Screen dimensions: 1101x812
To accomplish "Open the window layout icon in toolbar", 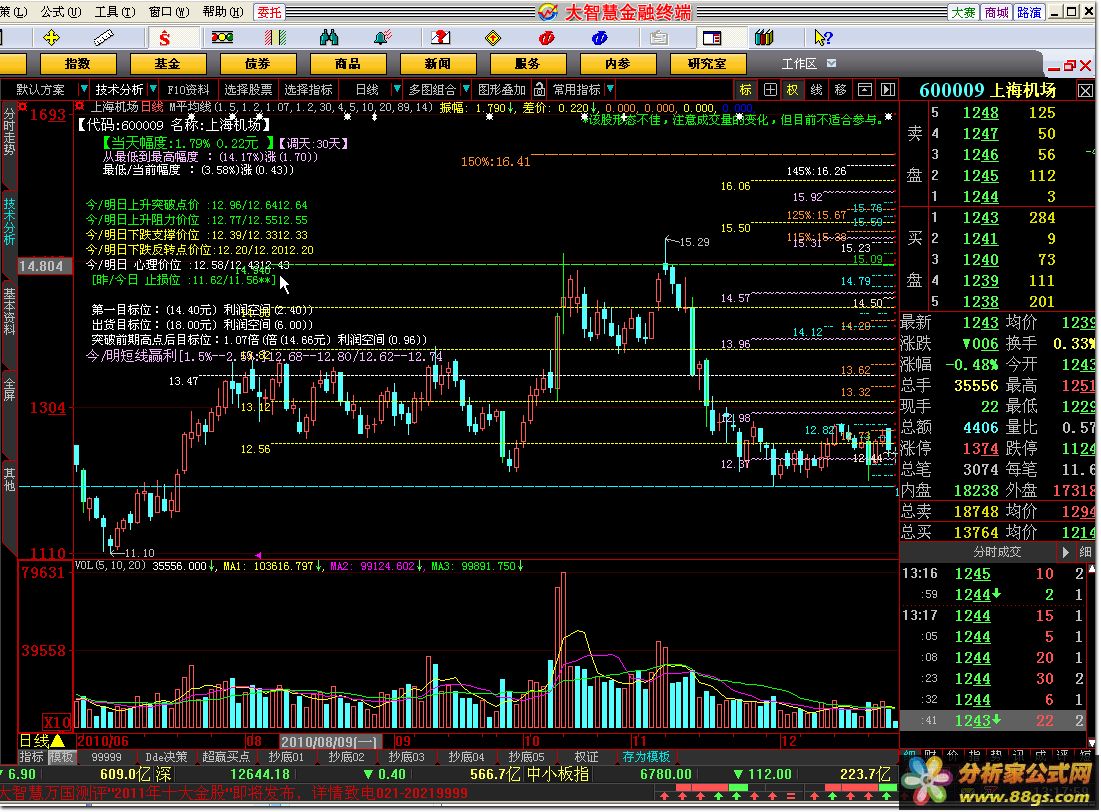I will point(712,37).
